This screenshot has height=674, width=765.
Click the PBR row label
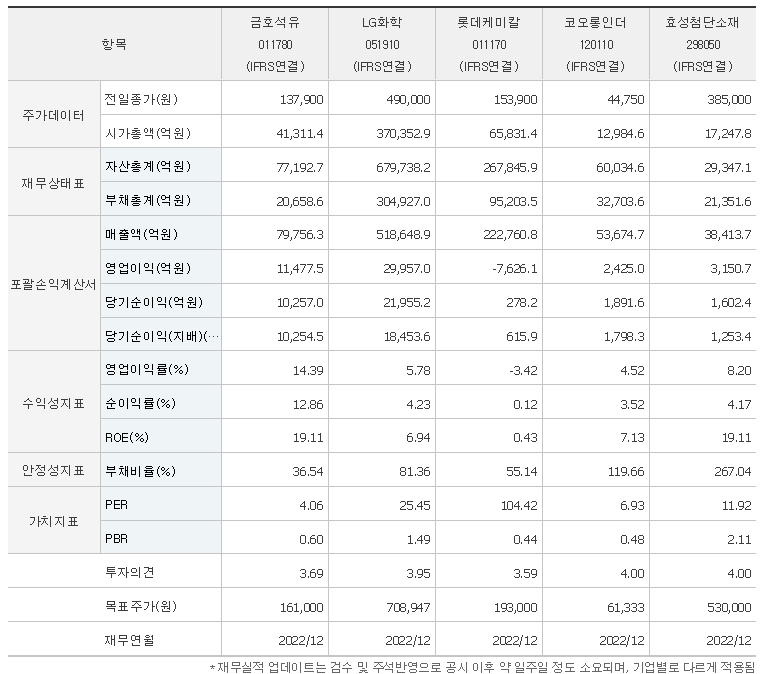pos(117,539)
